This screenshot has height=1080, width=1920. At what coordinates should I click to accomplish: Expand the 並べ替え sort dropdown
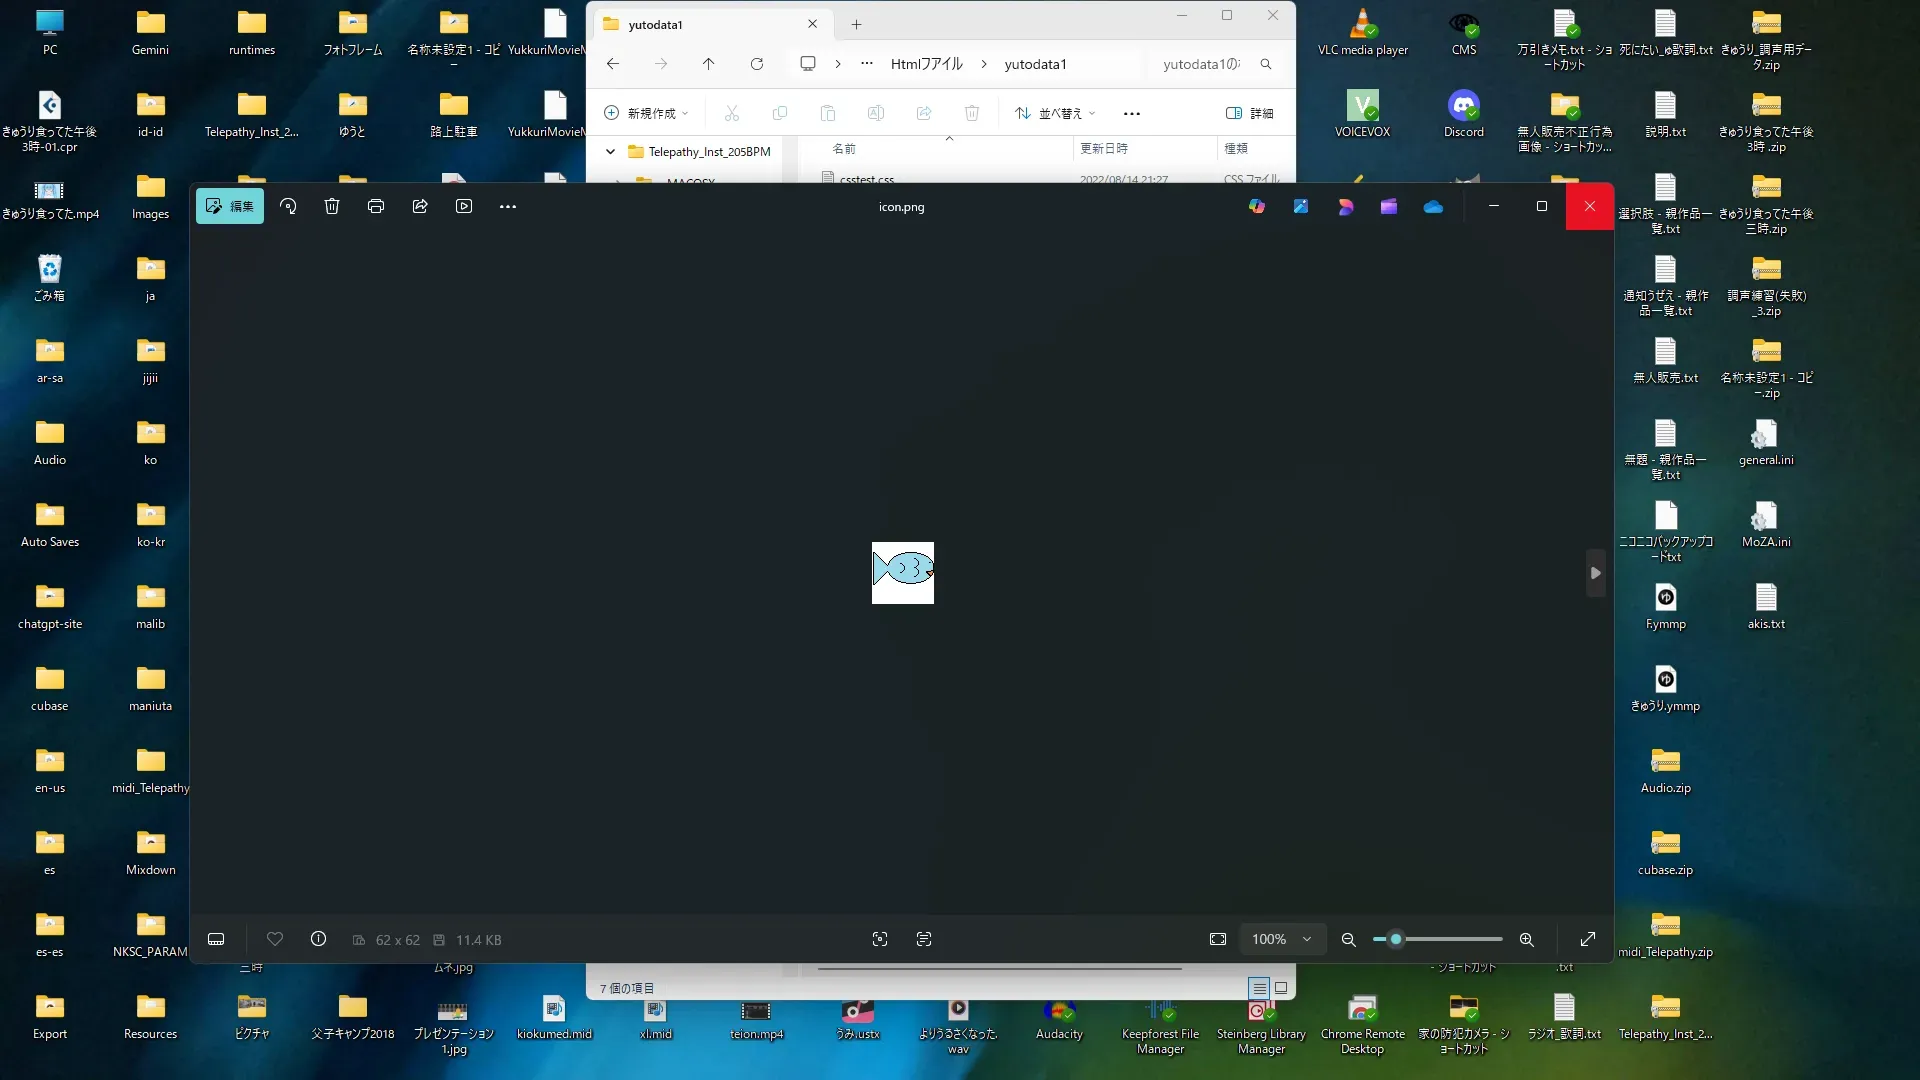(1056, 113)
